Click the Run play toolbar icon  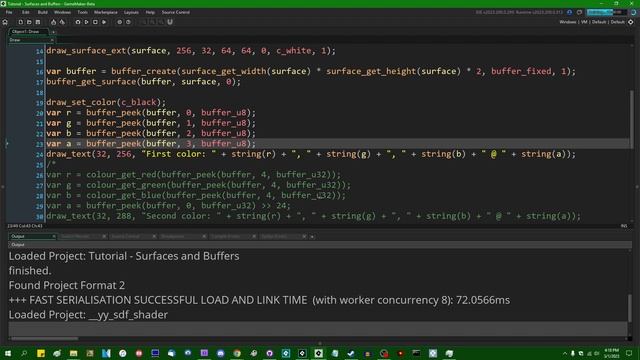86,22
